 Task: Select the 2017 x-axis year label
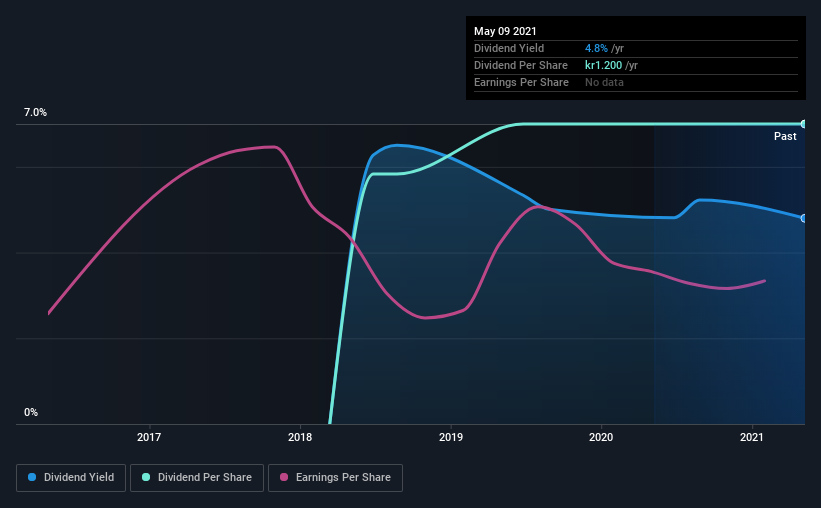pyautogui.click(x=149, y=437)
